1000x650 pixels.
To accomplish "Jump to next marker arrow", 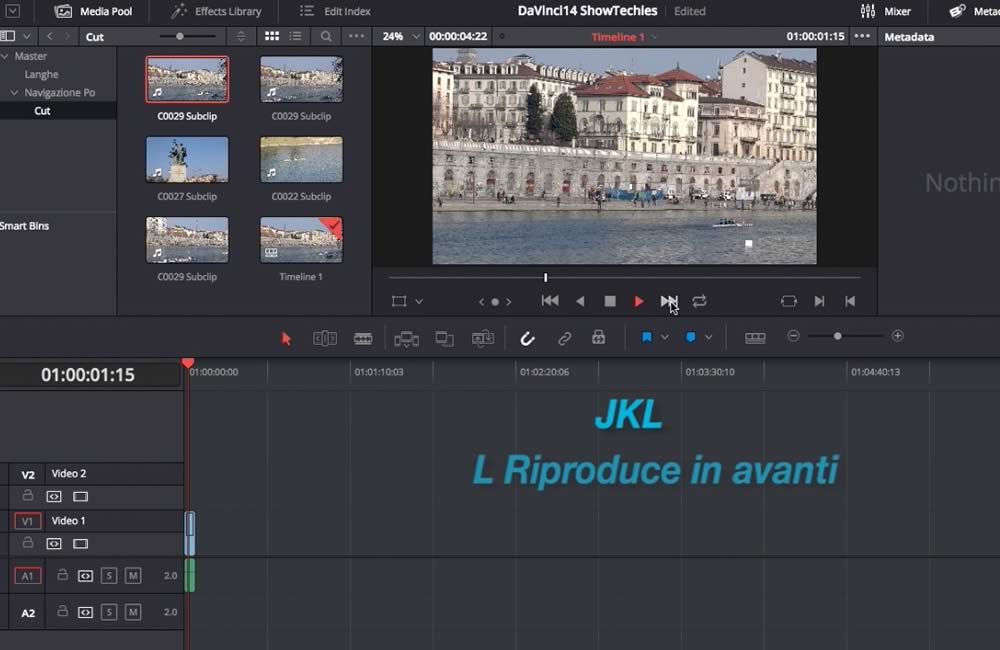I will point(509,302).
